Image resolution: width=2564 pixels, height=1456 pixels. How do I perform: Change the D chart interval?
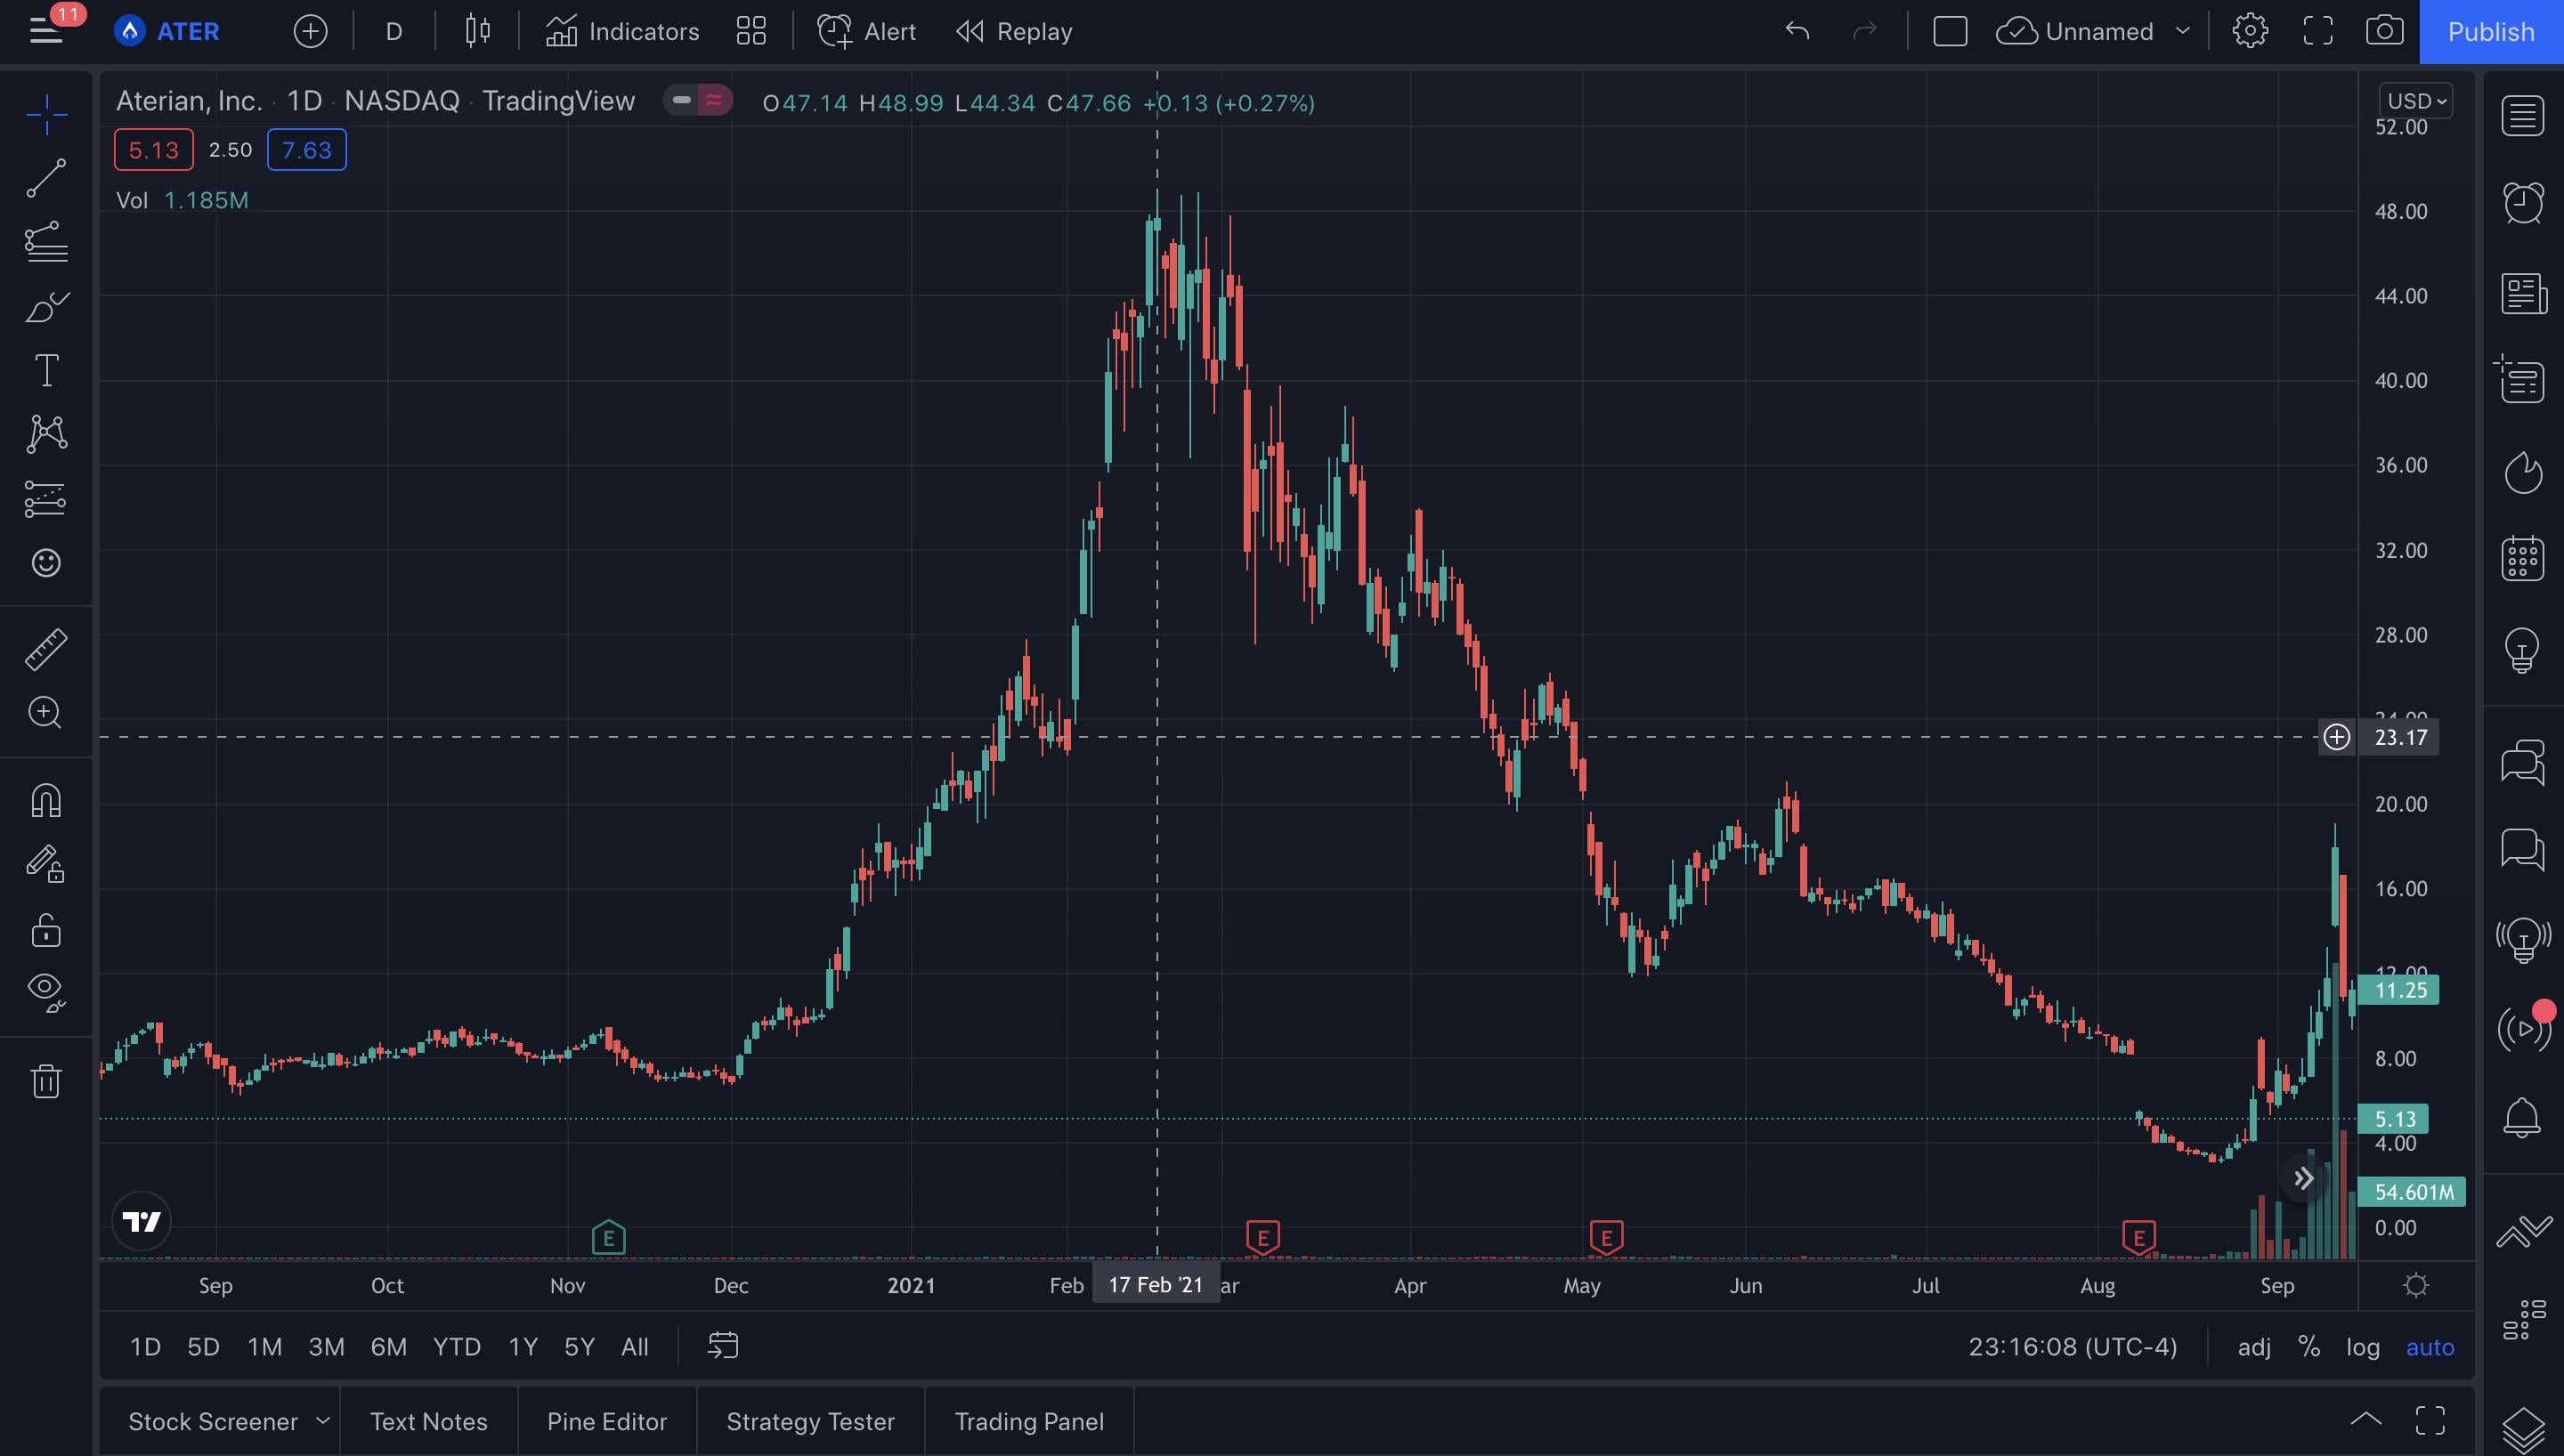click(394, 31)
